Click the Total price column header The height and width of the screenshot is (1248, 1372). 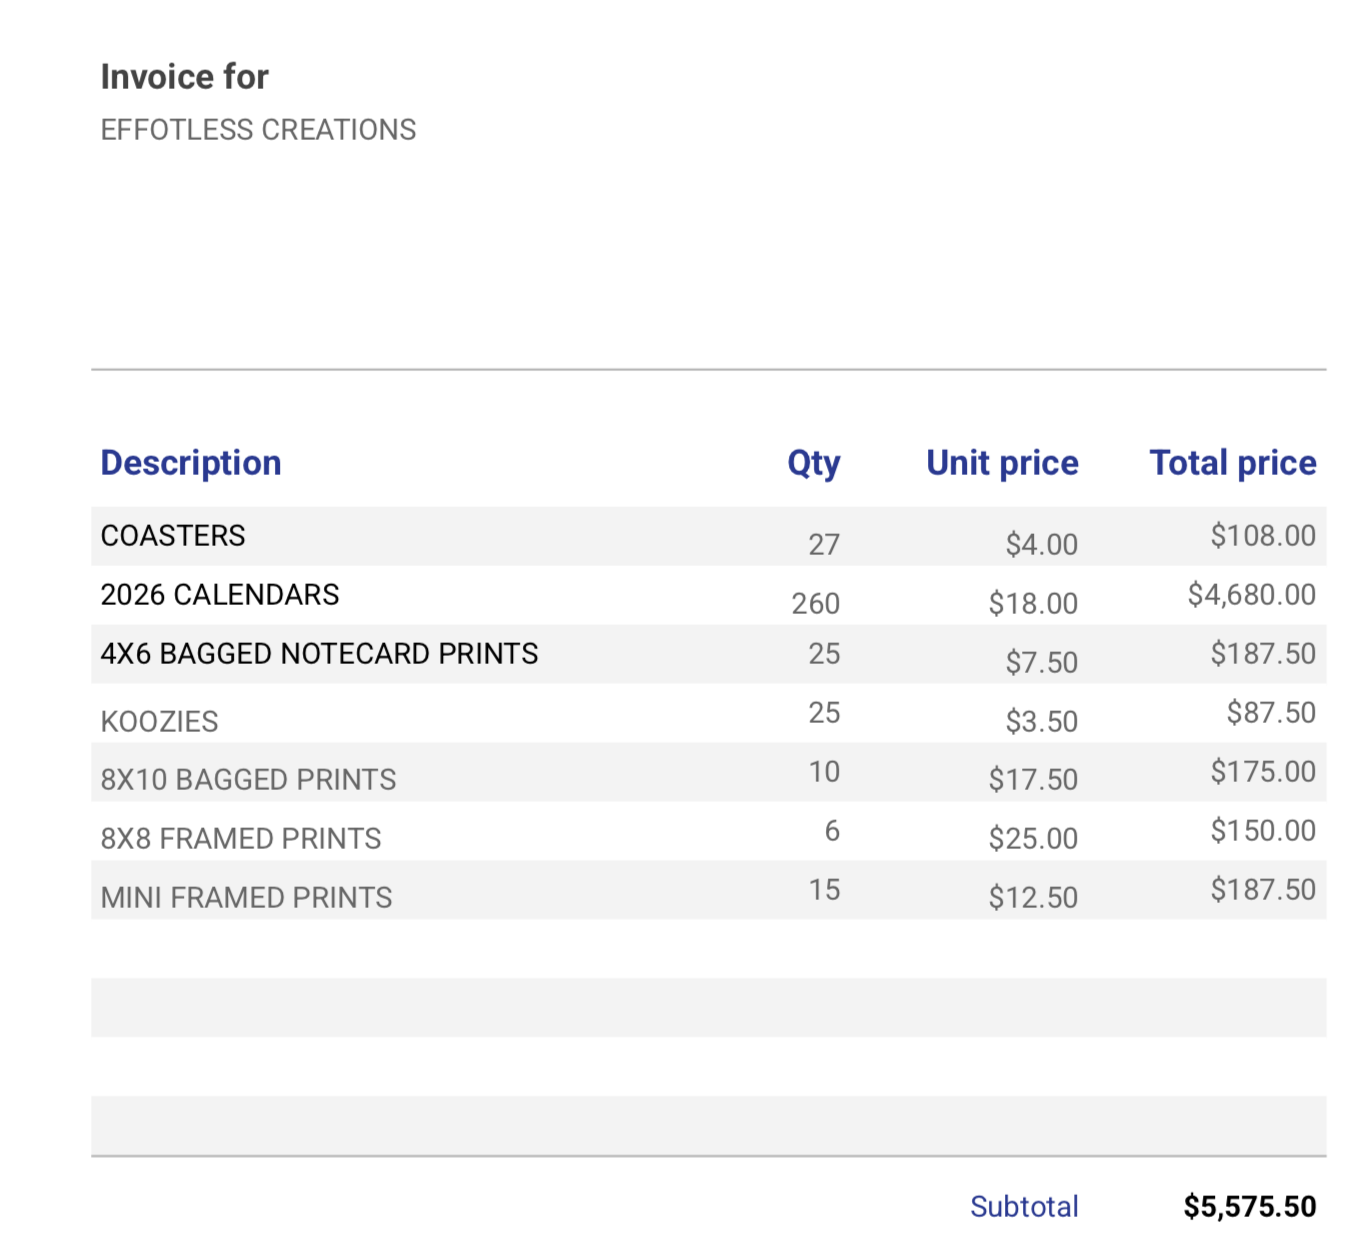click(1233, 462)
